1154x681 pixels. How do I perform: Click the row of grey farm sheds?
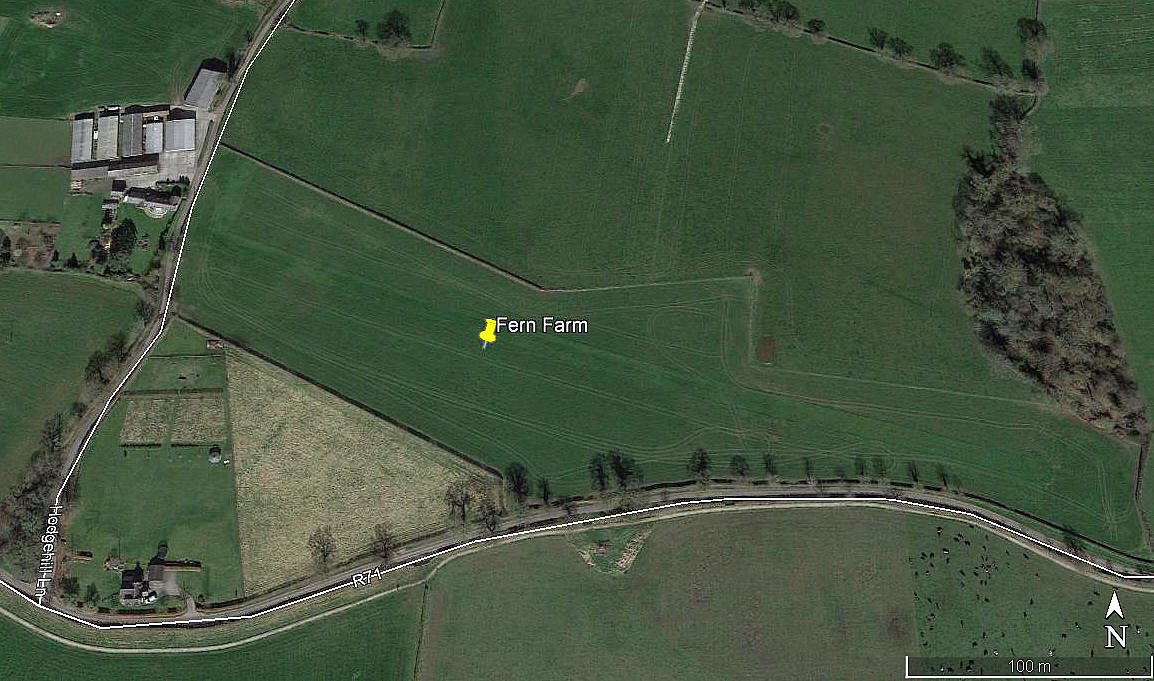[134, 135]
